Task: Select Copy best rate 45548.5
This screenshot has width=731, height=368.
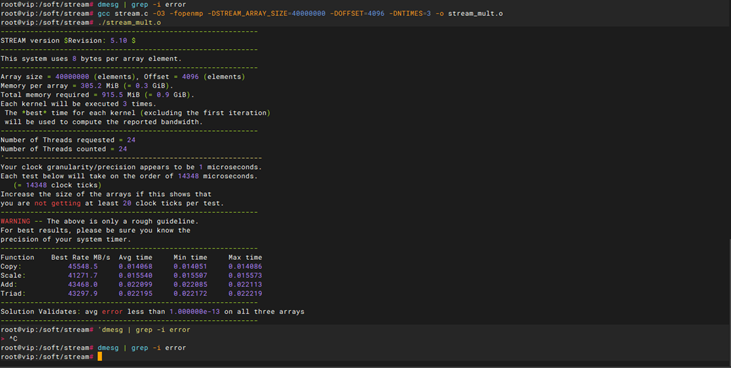Action: point(83,267)
